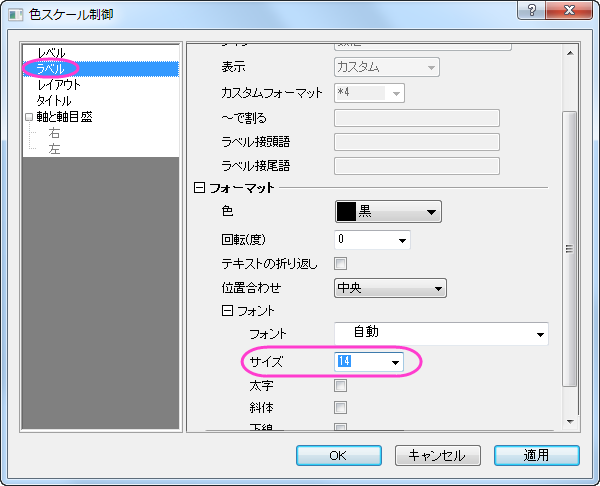
Task: Select レベル in the left tree
Action: point(52,53)
